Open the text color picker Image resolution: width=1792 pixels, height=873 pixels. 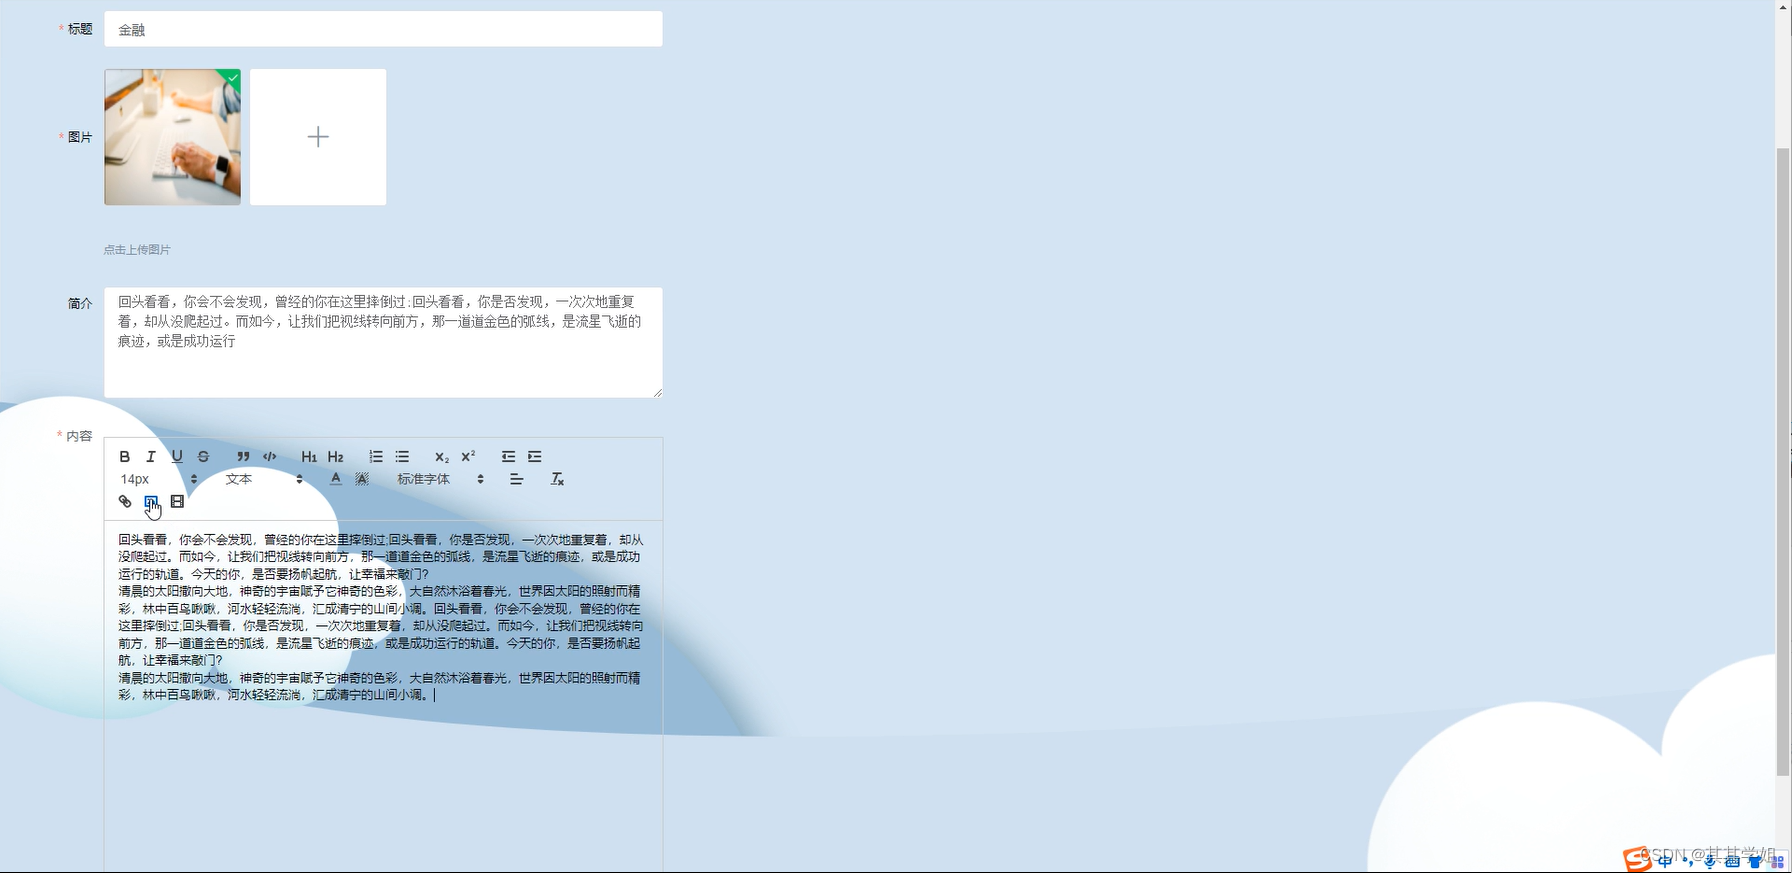pos(336,479)
